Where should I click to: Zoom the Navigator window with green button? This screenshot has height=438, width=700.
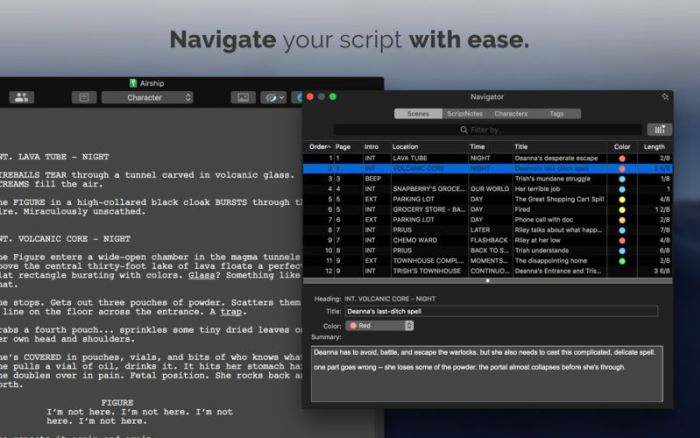click(x=333, y=97)
